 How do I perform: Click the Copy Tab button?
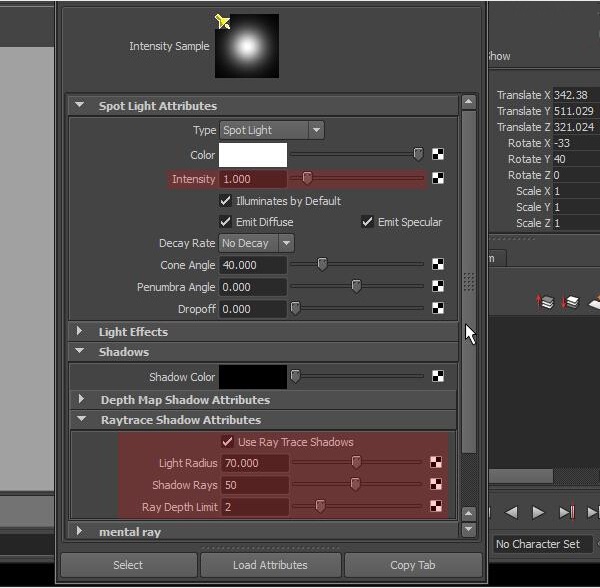(413, 565)
